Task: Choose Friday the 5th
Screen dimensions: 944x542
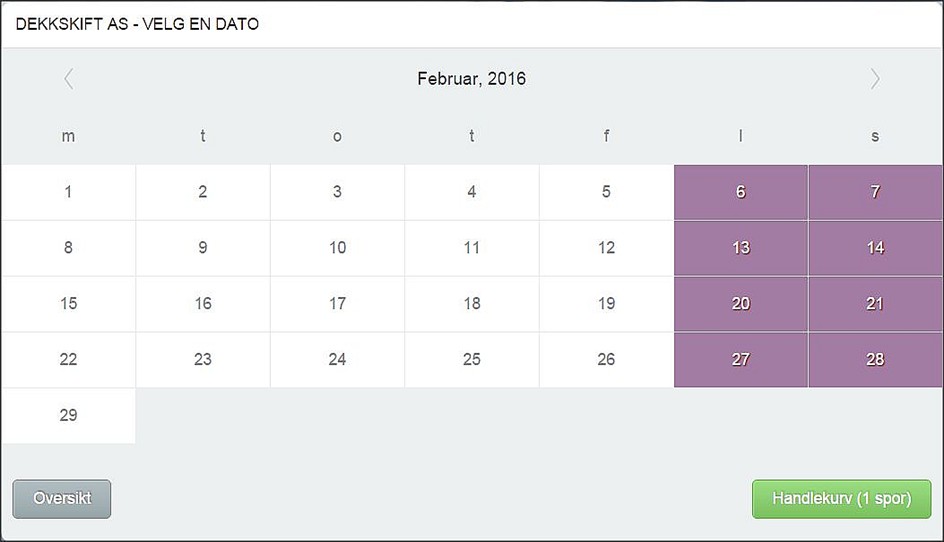Action: pos(606,192)
